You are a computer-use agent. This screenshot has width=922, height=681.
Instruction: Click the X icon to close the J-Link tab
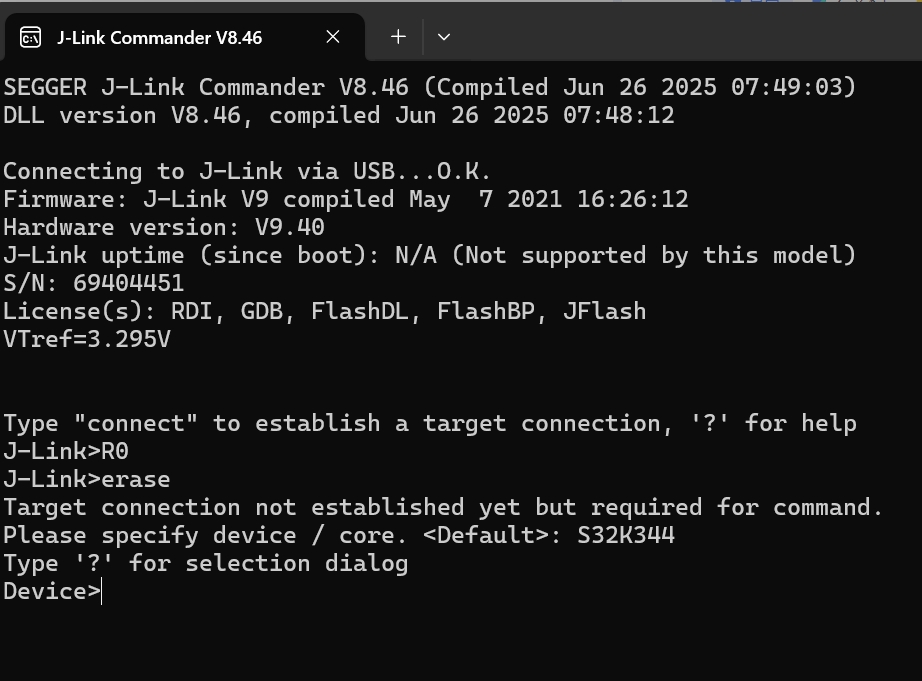tap(332, 37)
